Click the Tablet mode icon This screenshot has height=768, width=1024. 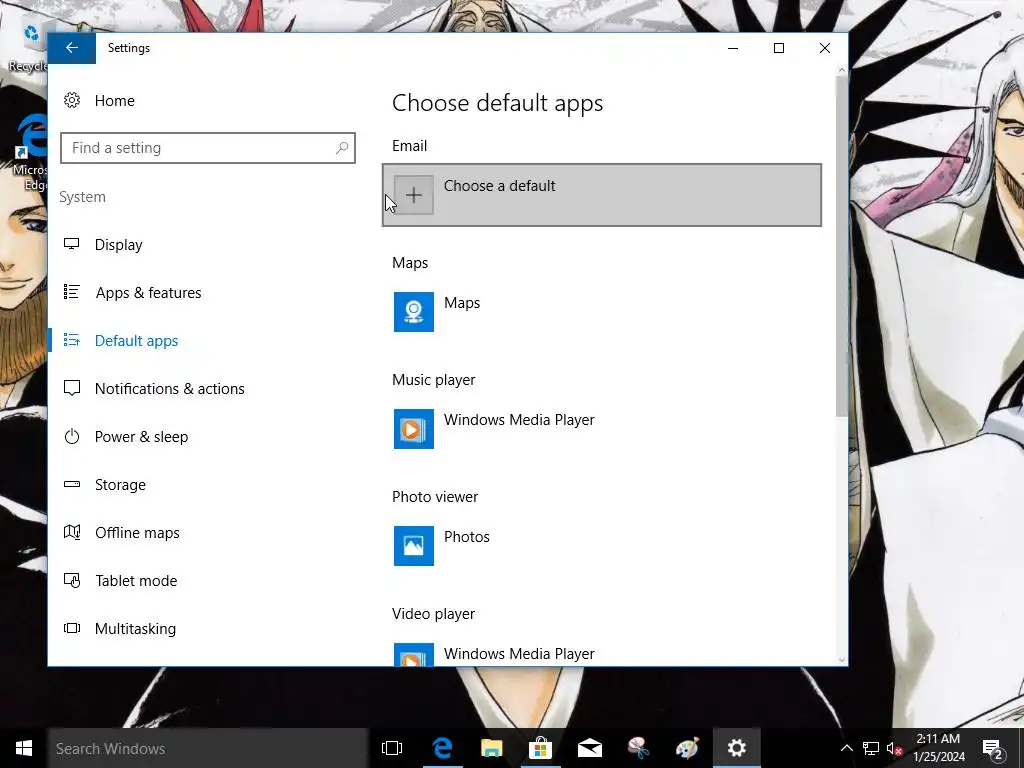(72, 580)
